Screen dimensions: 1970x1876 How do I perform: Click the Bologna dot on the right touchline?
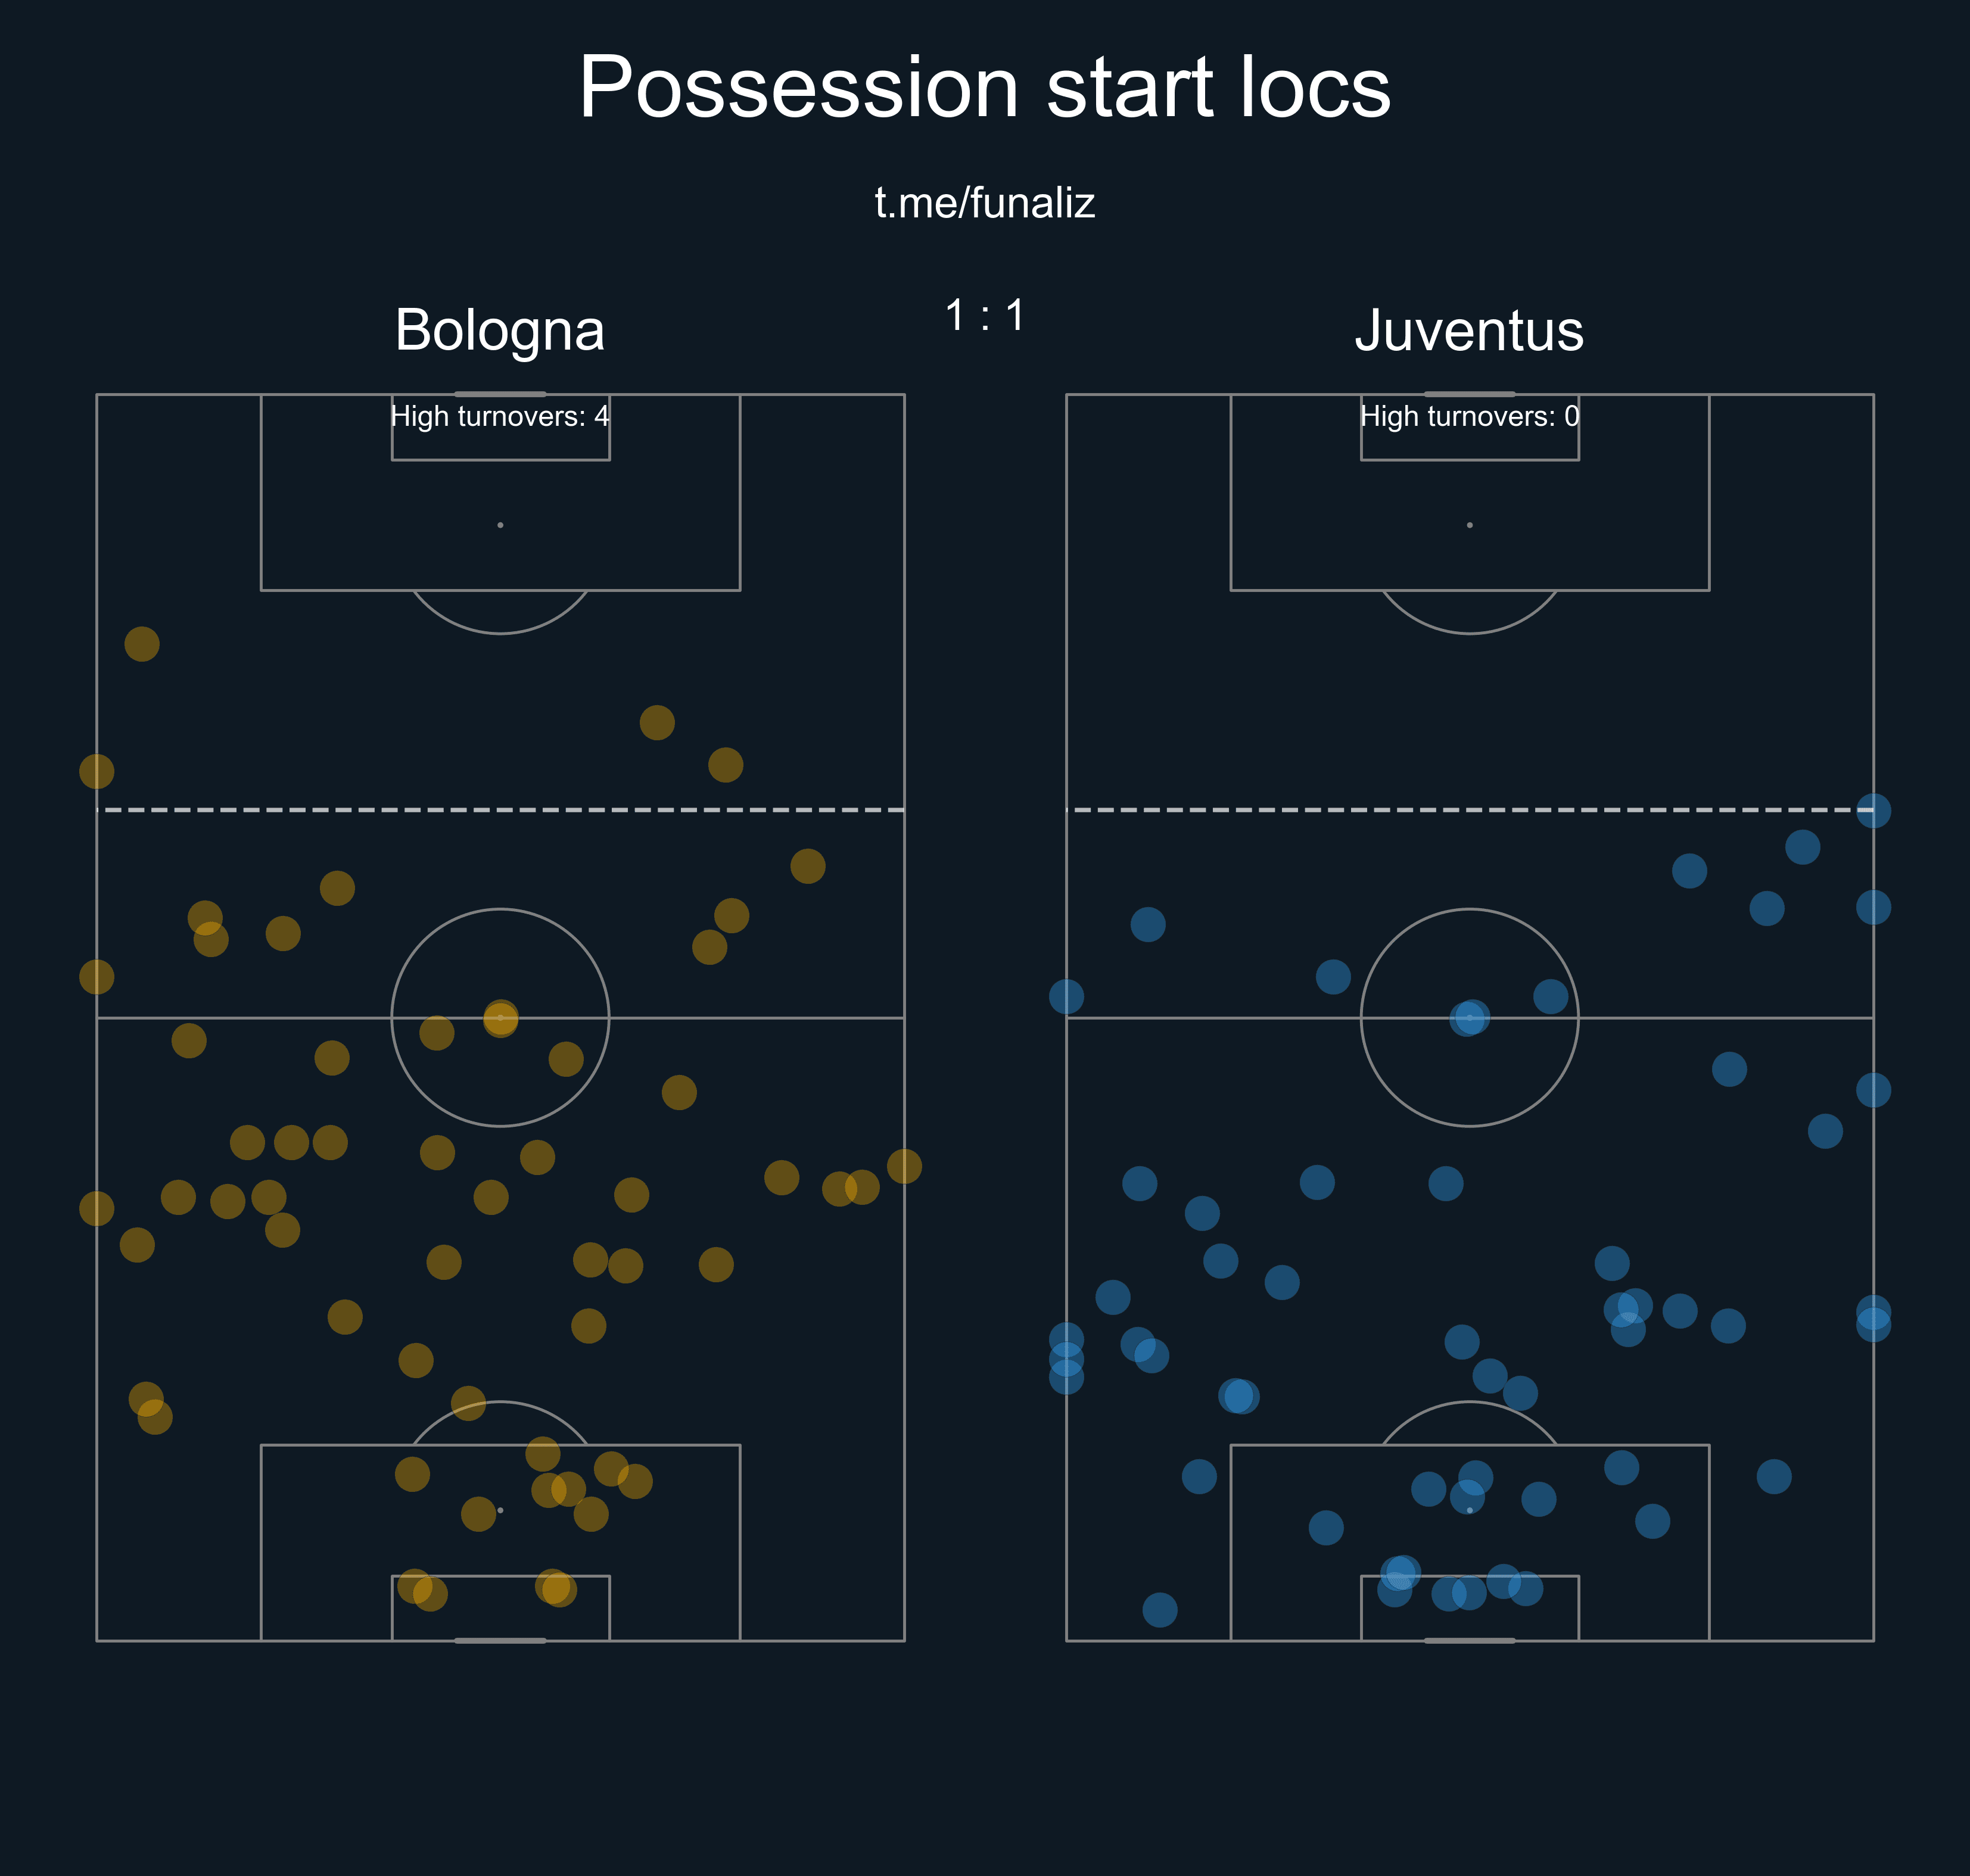[904, 1166]
